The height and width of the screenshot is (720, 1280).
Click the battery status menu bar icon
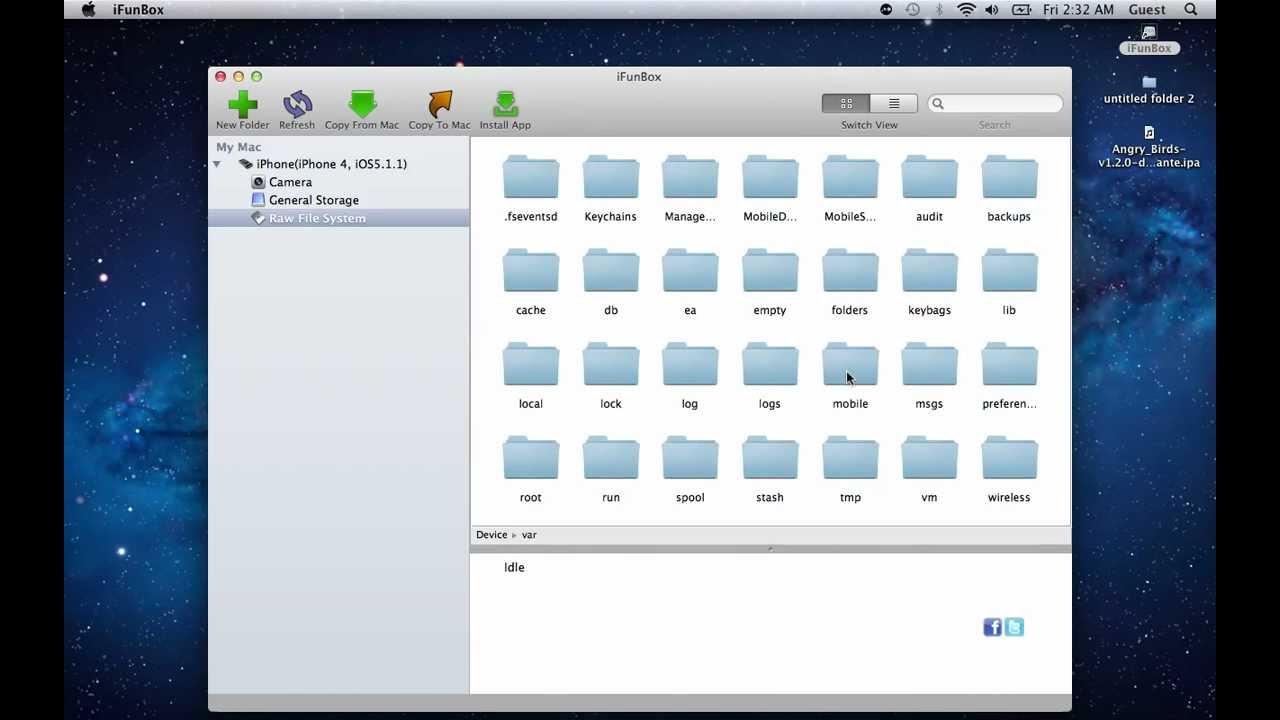pyautogui.click(x=1021, y=9)
